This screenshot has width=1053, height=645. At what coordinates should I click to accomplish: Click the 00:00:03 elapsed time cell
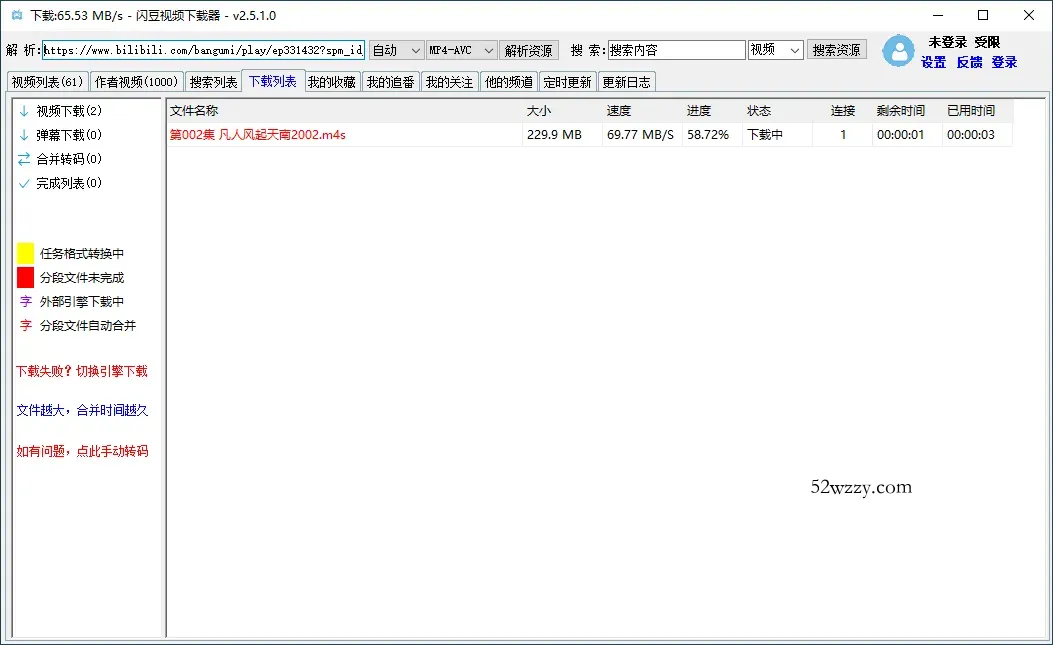pyautogui.click(x=978, y=135)
